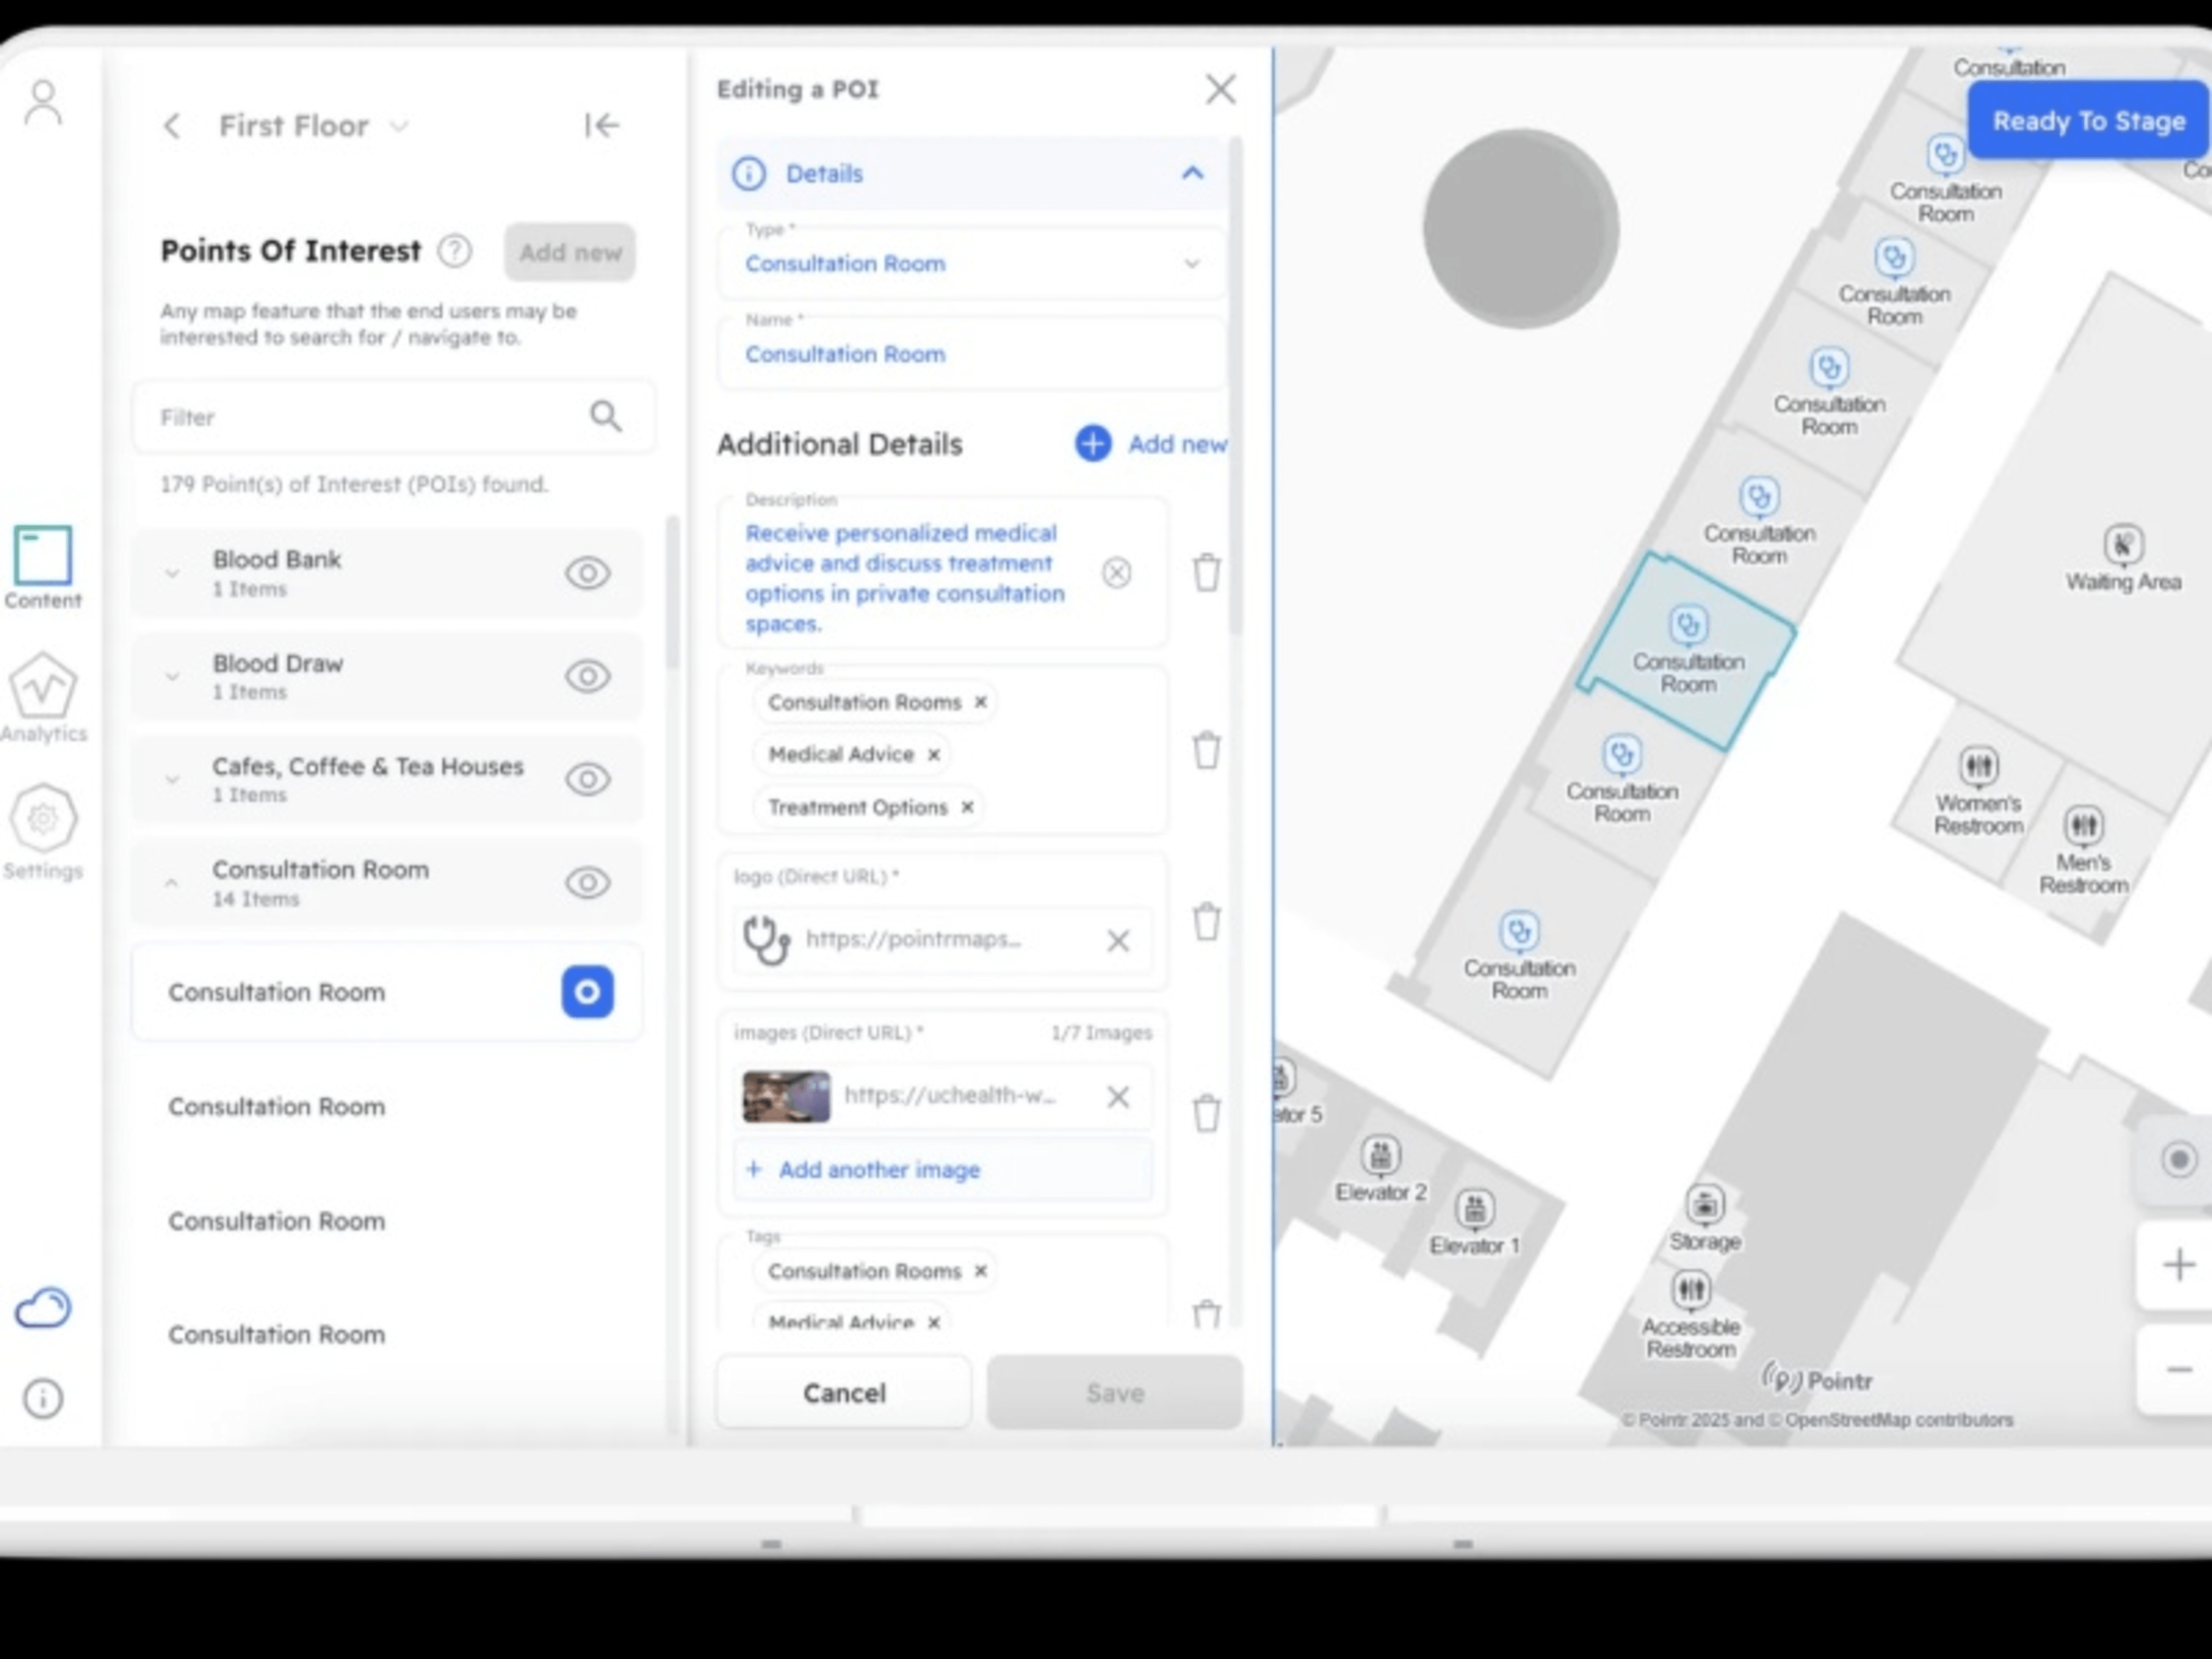The height and width of the screenshot is (1659, 2212).
Task: Select the second Consultation Room list item
Action: (x=277, y=1107)
